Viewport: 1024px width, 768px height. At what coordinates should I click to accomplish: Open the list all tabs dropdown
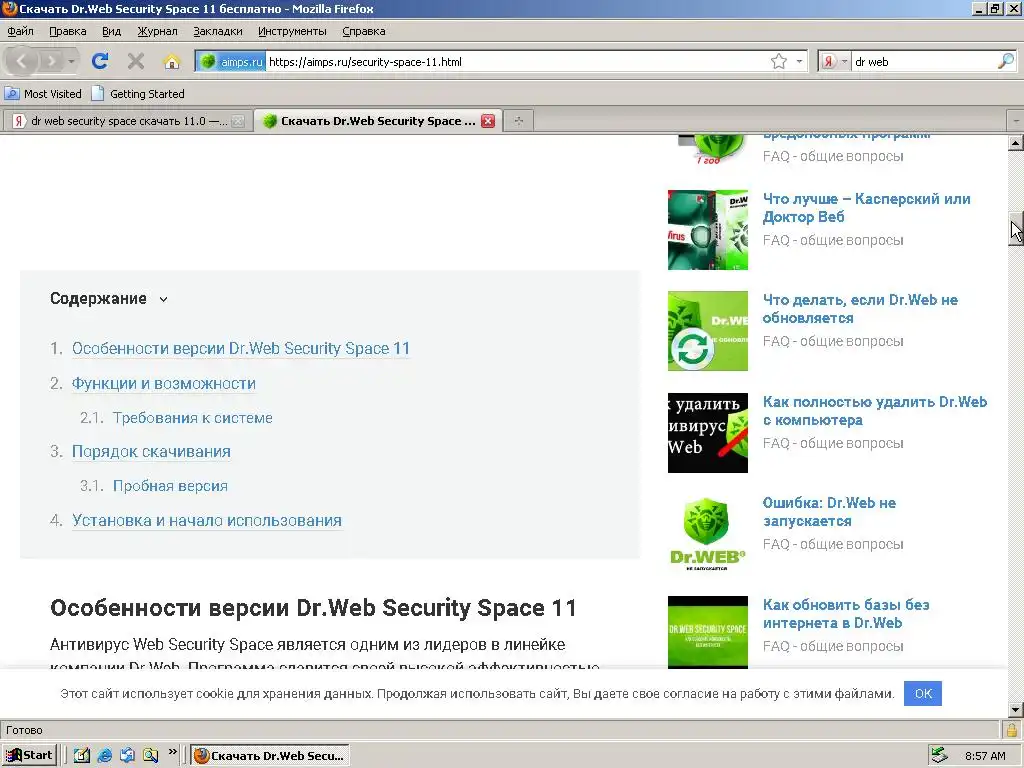tap(1016, 121)
